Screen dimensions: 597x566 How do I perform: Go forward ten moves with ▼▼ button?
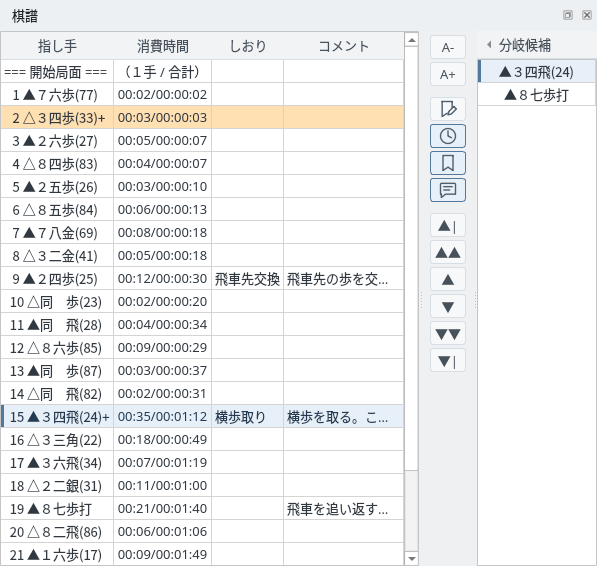pyautogui.click(x=448, y=334)
